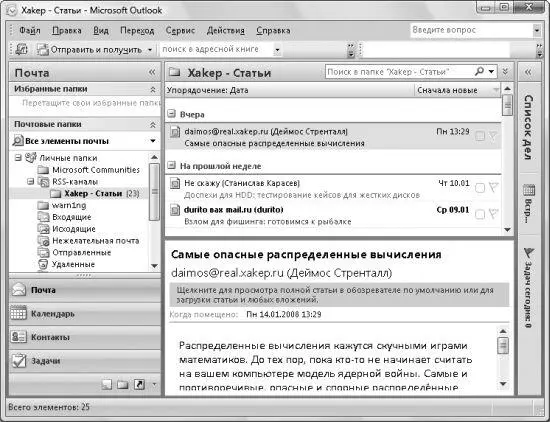
Task: Collapse the Вчера message group
Action: 171,114
